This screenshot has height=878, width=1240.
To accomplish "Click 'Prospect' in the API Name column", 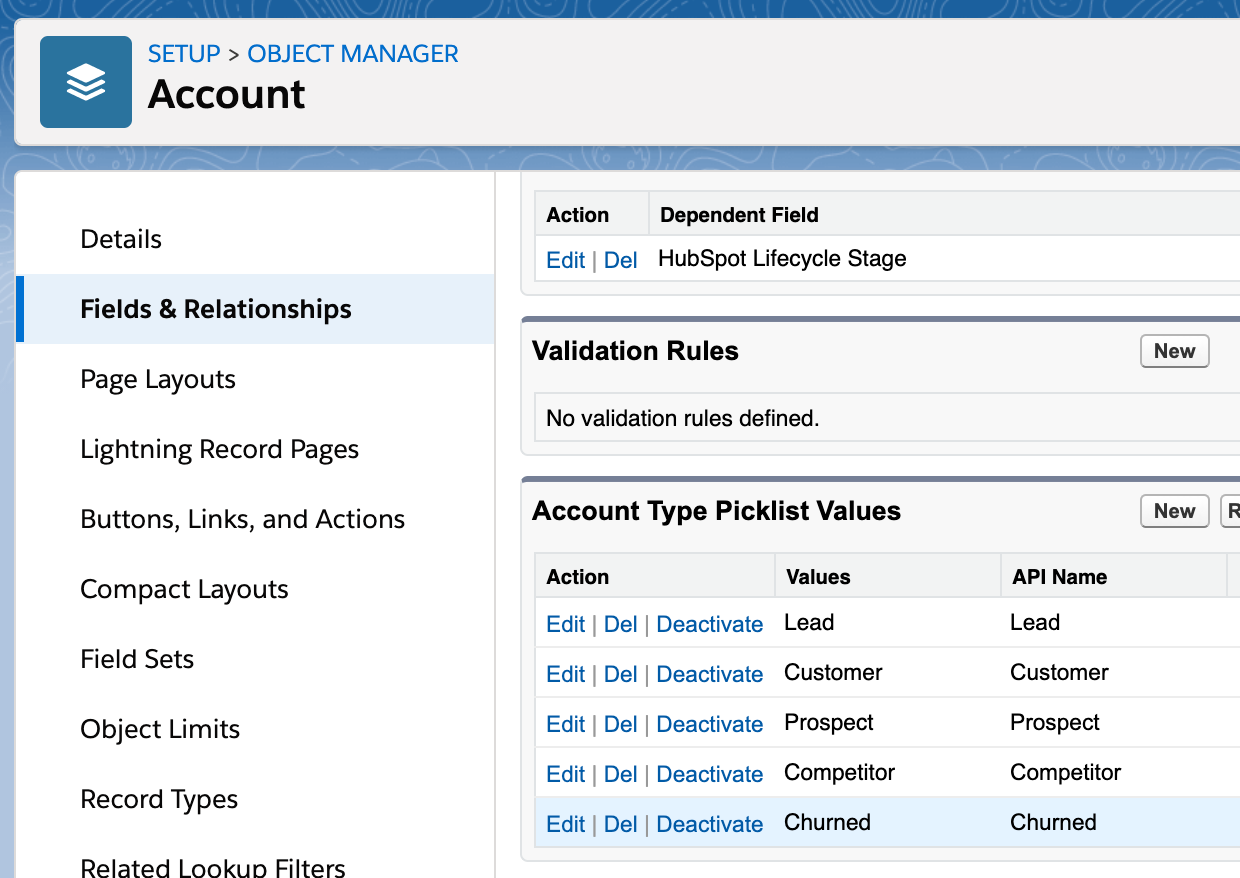I will (1055, 722).
